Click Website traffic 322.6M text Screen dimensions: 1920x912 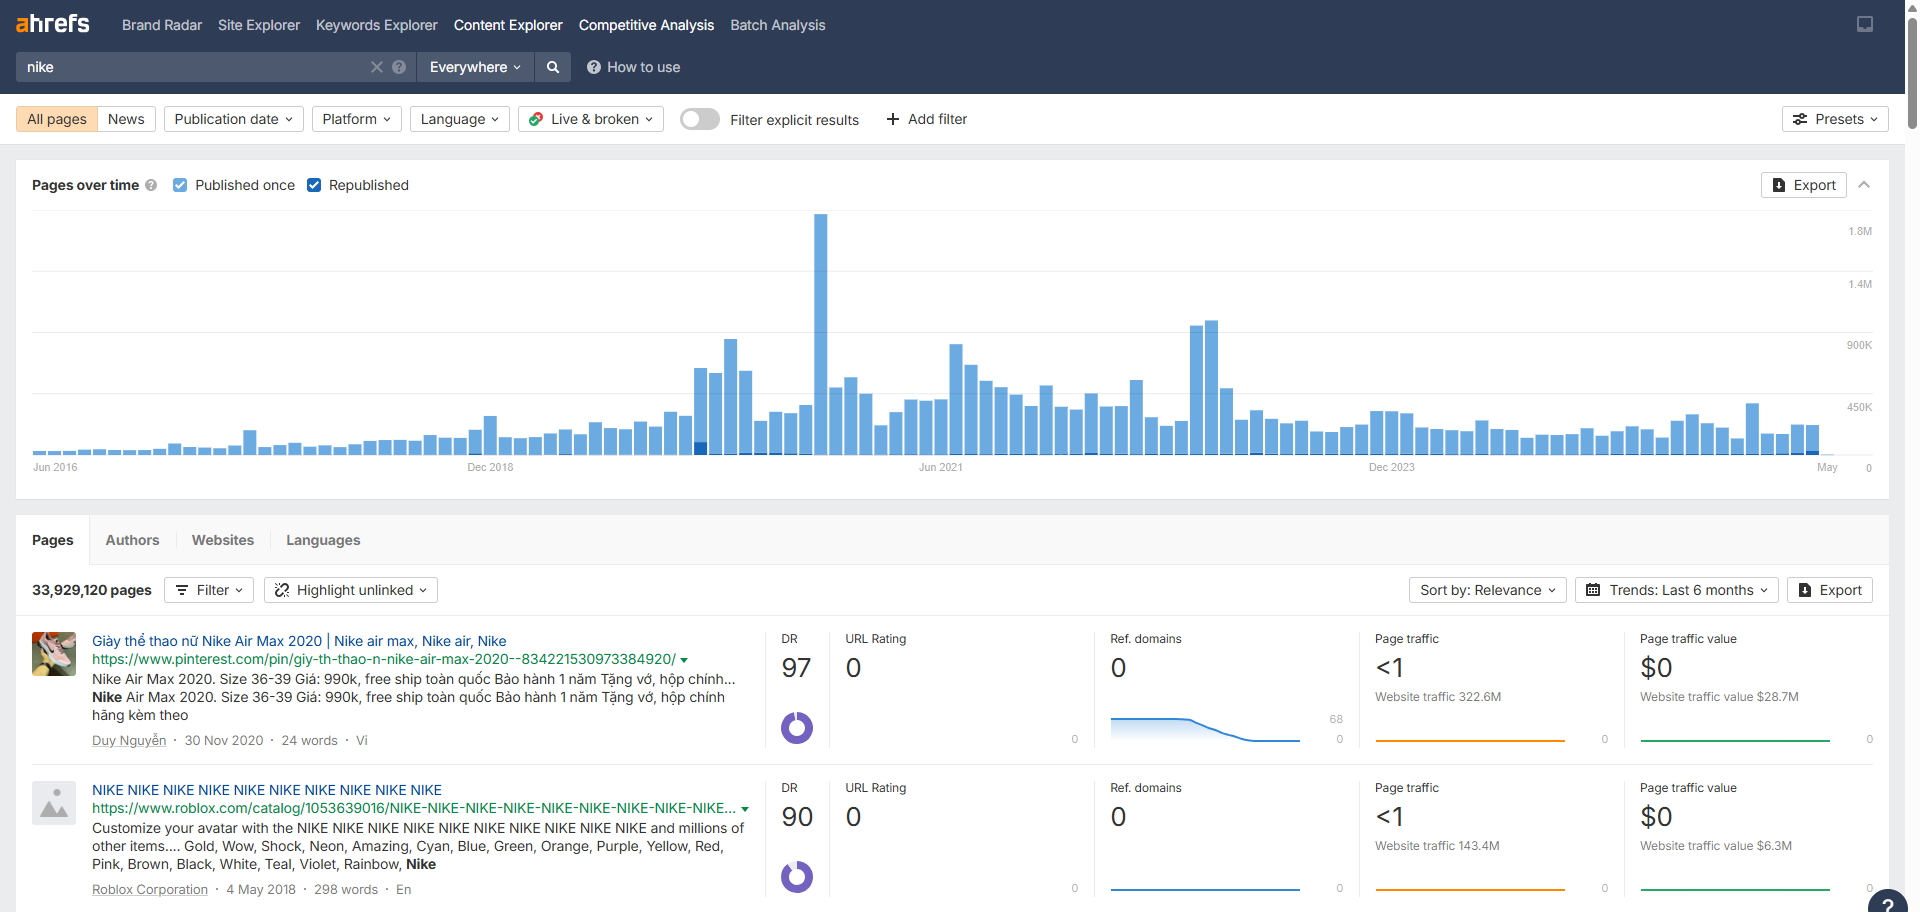tap(1438, 697)
